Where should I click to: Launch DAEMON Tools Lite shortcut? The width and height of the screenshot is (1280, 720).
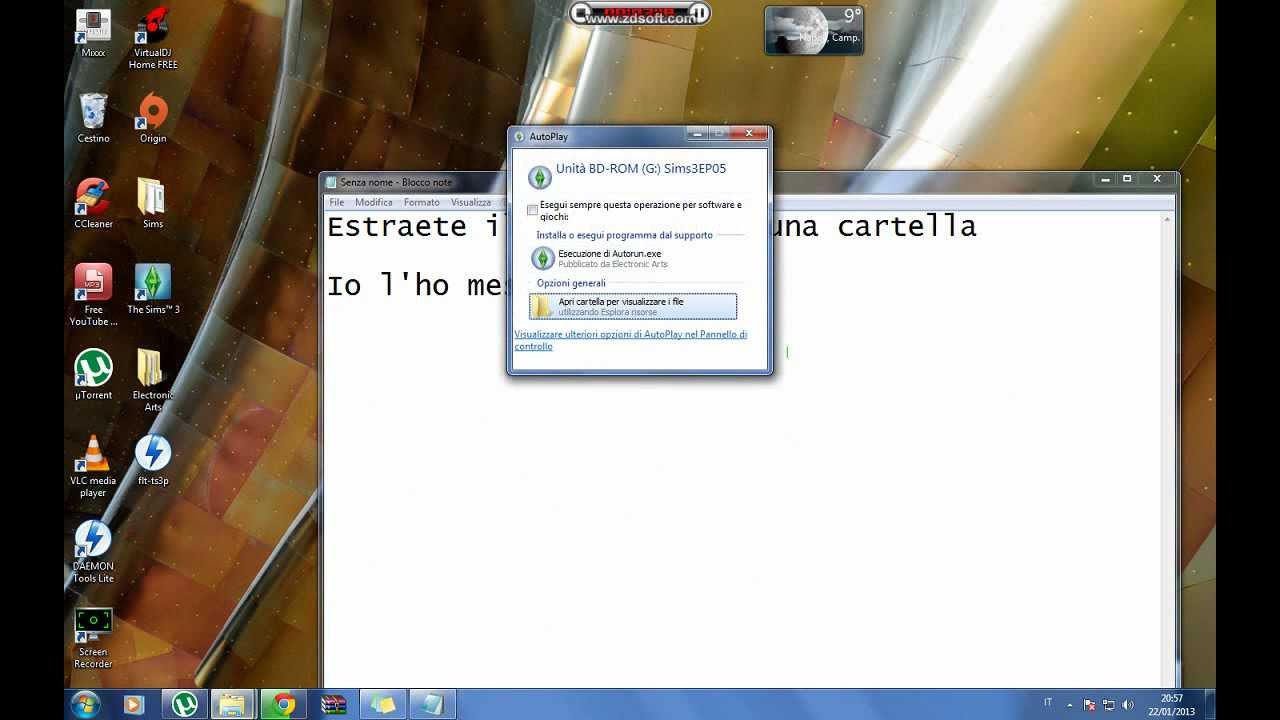point(93,552)
